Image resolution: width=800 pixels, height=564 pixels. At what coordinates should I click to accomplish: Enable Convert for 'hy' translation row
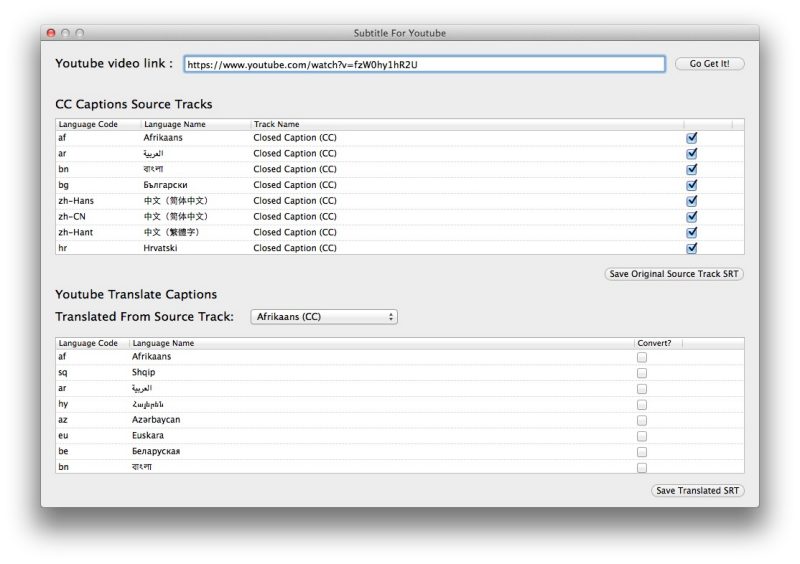(x=642, y=405)
